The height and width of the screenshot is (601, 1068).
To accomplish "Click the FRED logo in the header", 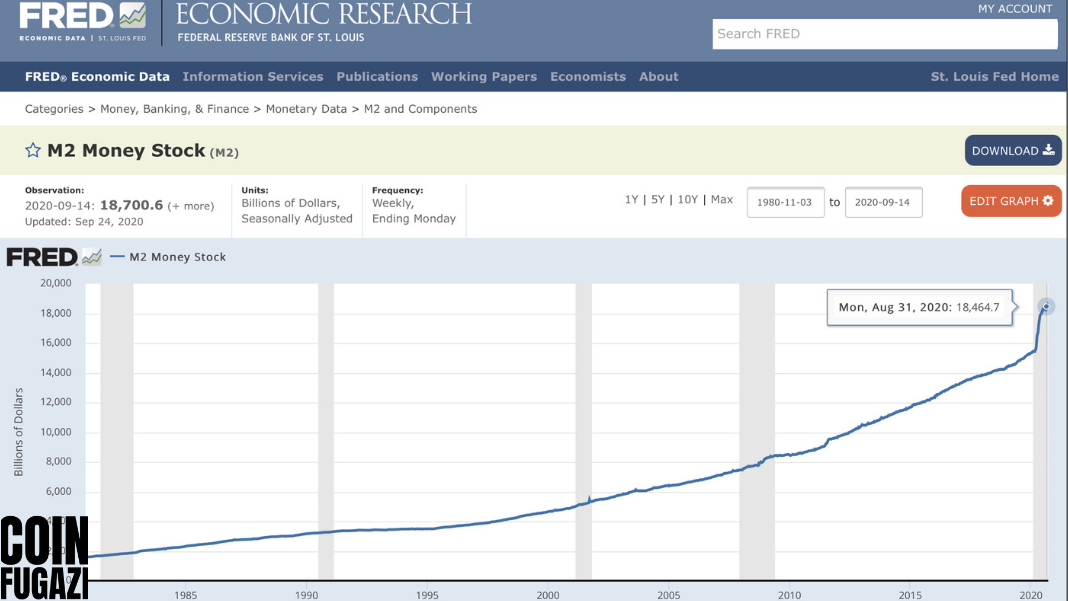I will click(82, 22).
